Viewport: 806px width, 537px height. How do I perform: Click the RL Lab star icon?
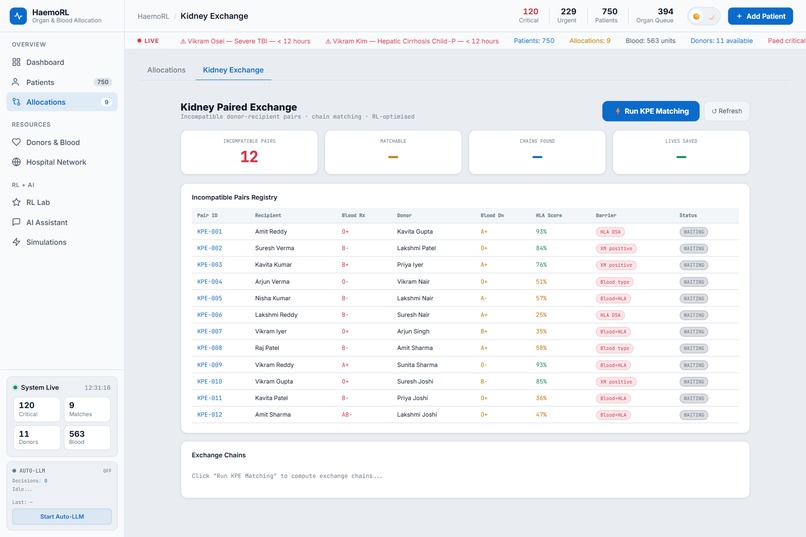[16, 202]
